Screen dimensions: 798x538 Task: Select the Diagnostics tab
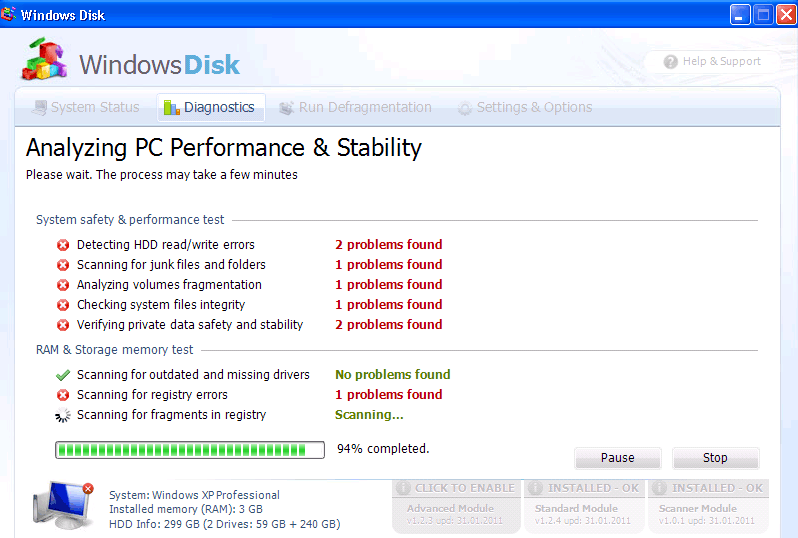210,108
